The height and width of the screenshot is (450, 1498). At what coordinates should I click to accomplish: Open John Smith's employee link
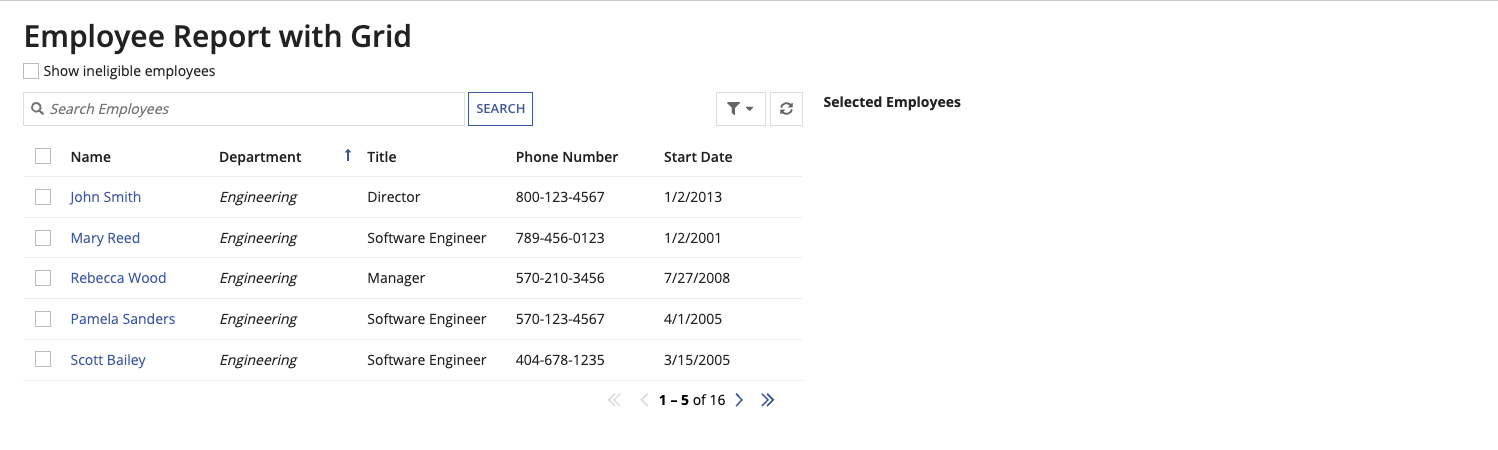(106, 197)
